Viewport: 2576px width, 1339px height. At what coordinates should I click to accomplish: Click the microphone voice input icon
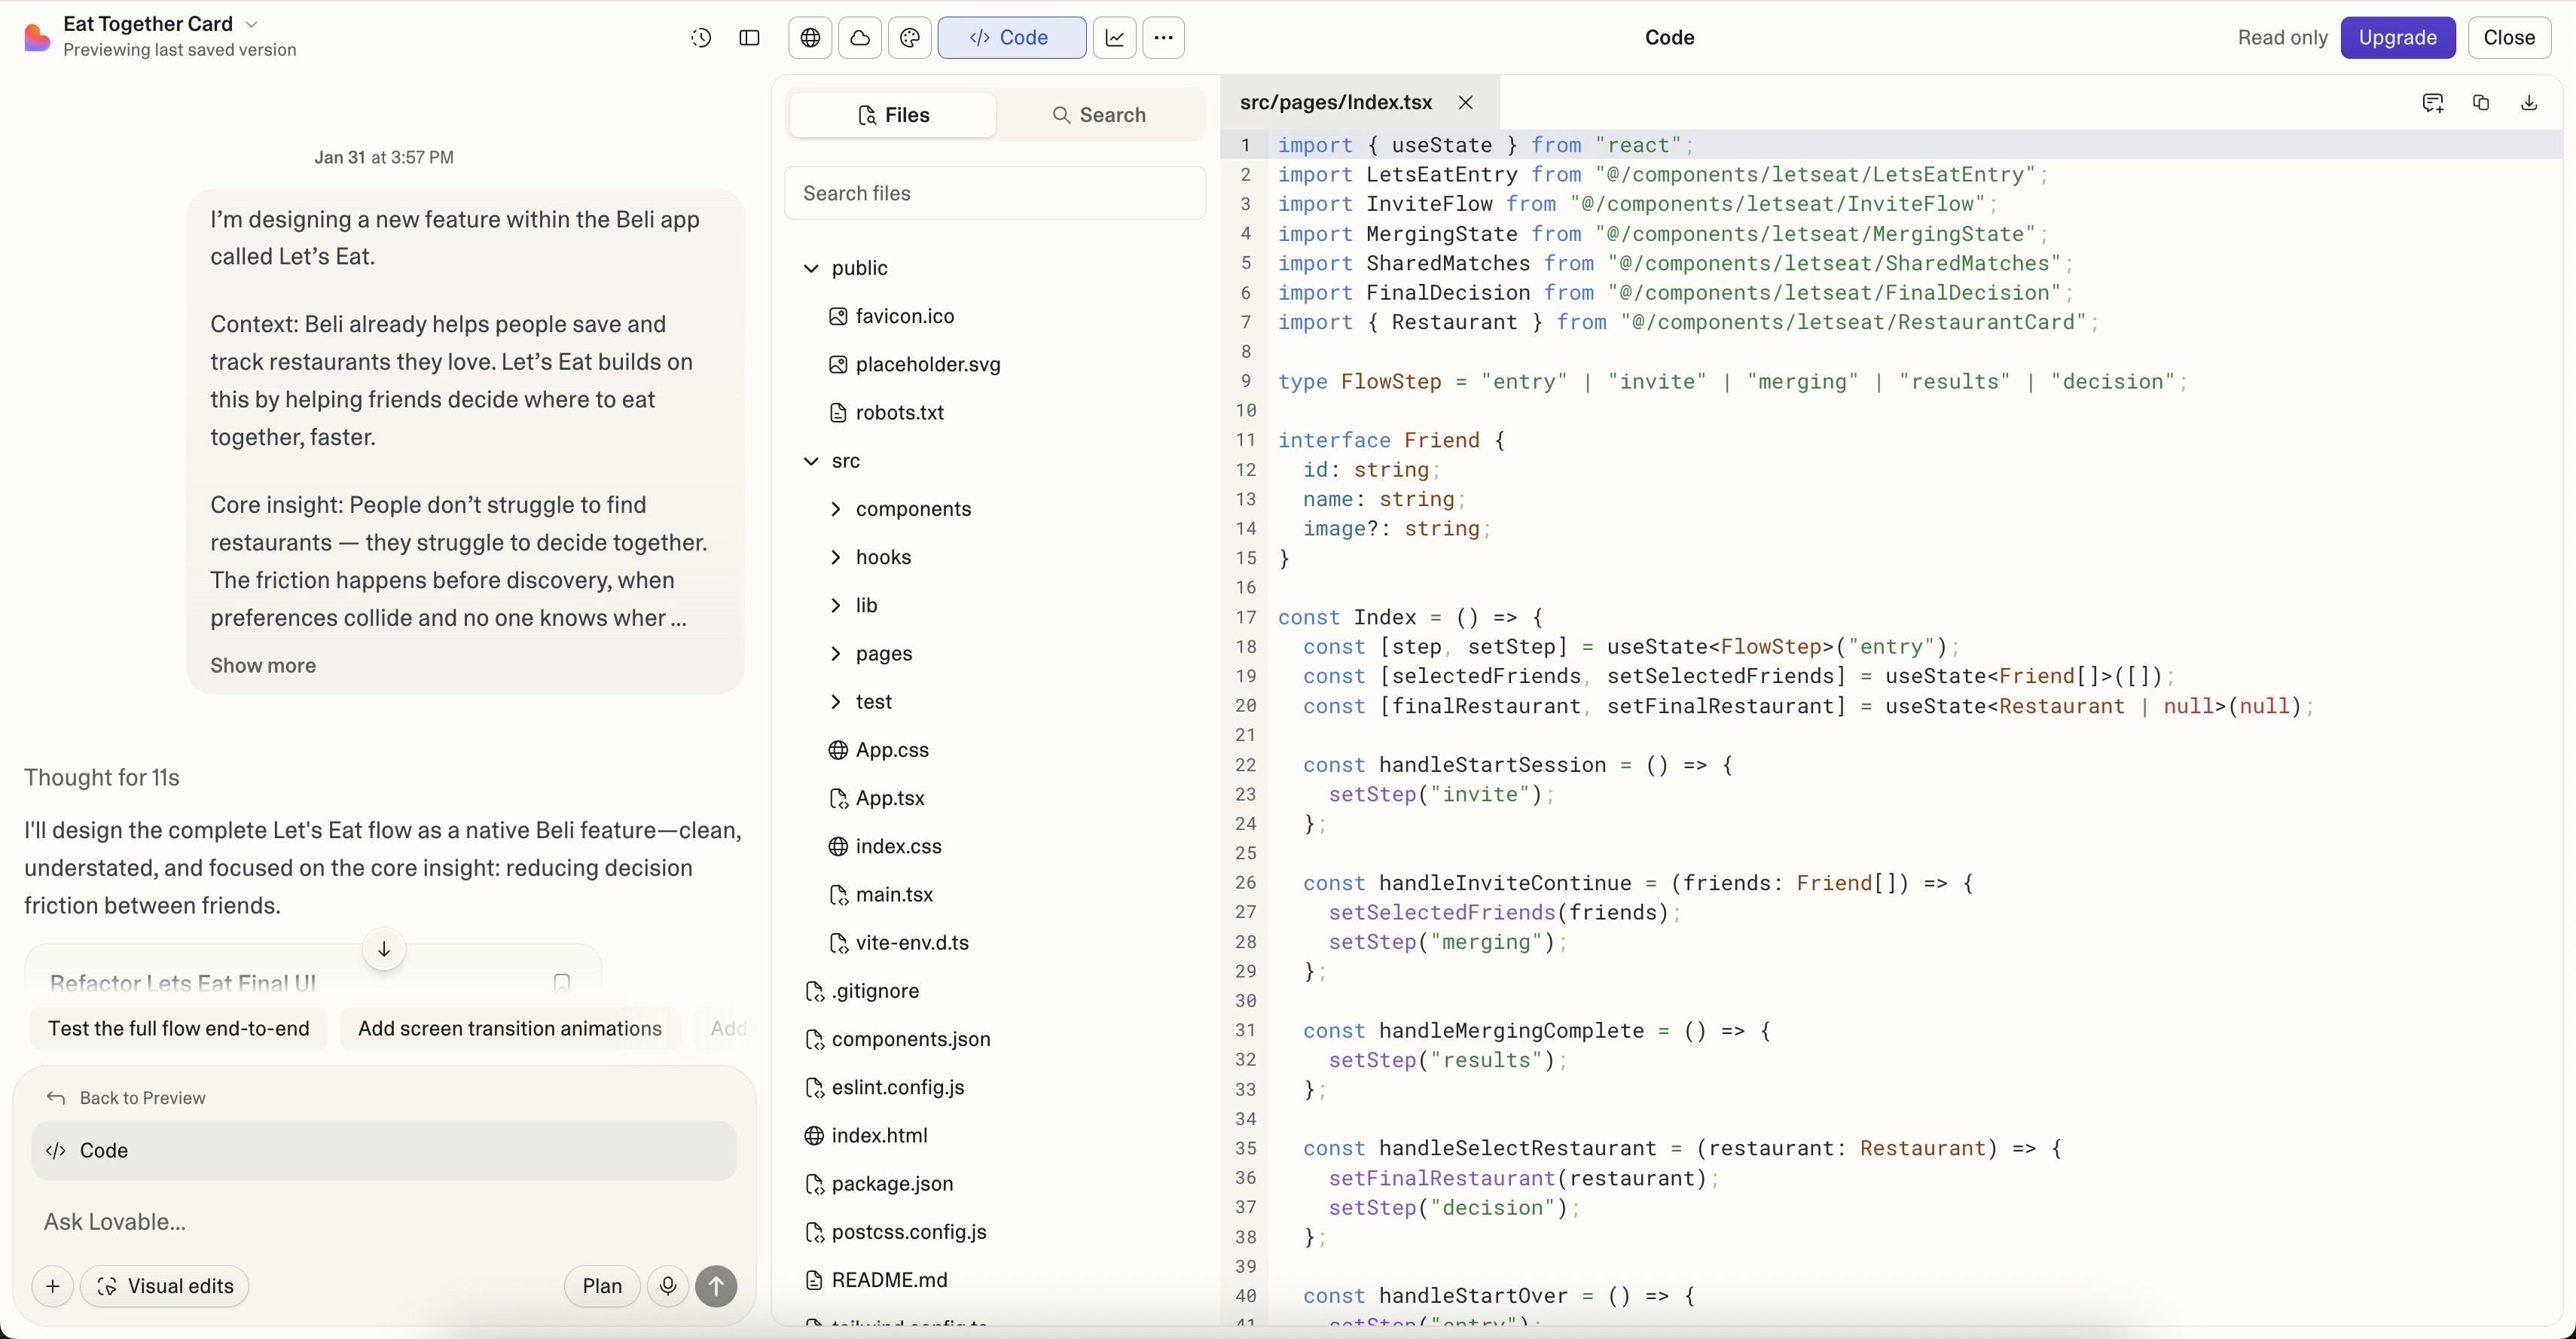pyautogui.click(x=668, y=1286)
